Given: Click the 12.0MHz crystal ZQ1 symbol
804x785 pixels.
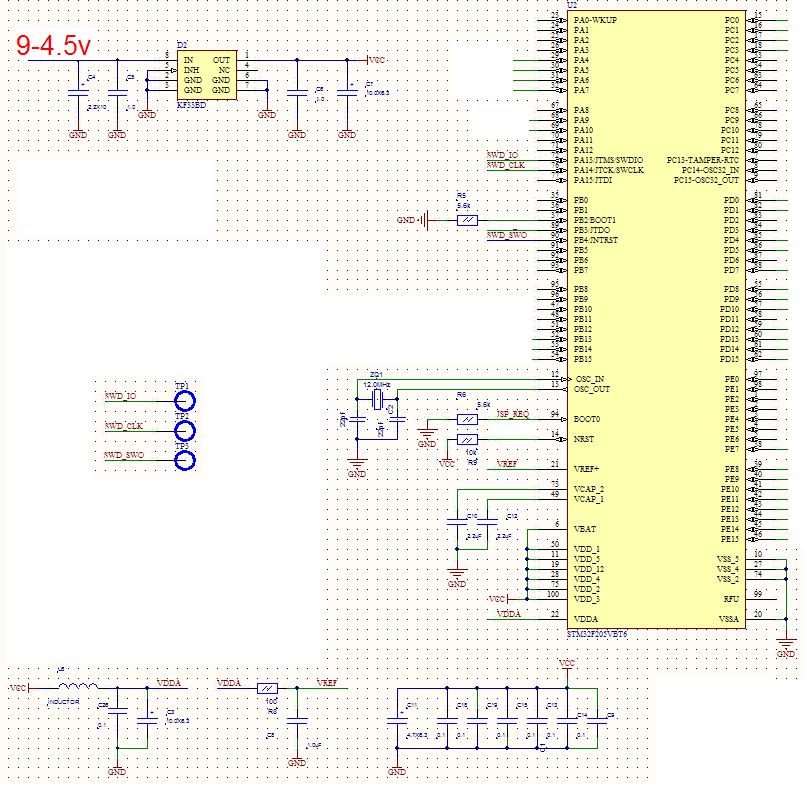Looking at the screenshot, I should click(376, 400).
